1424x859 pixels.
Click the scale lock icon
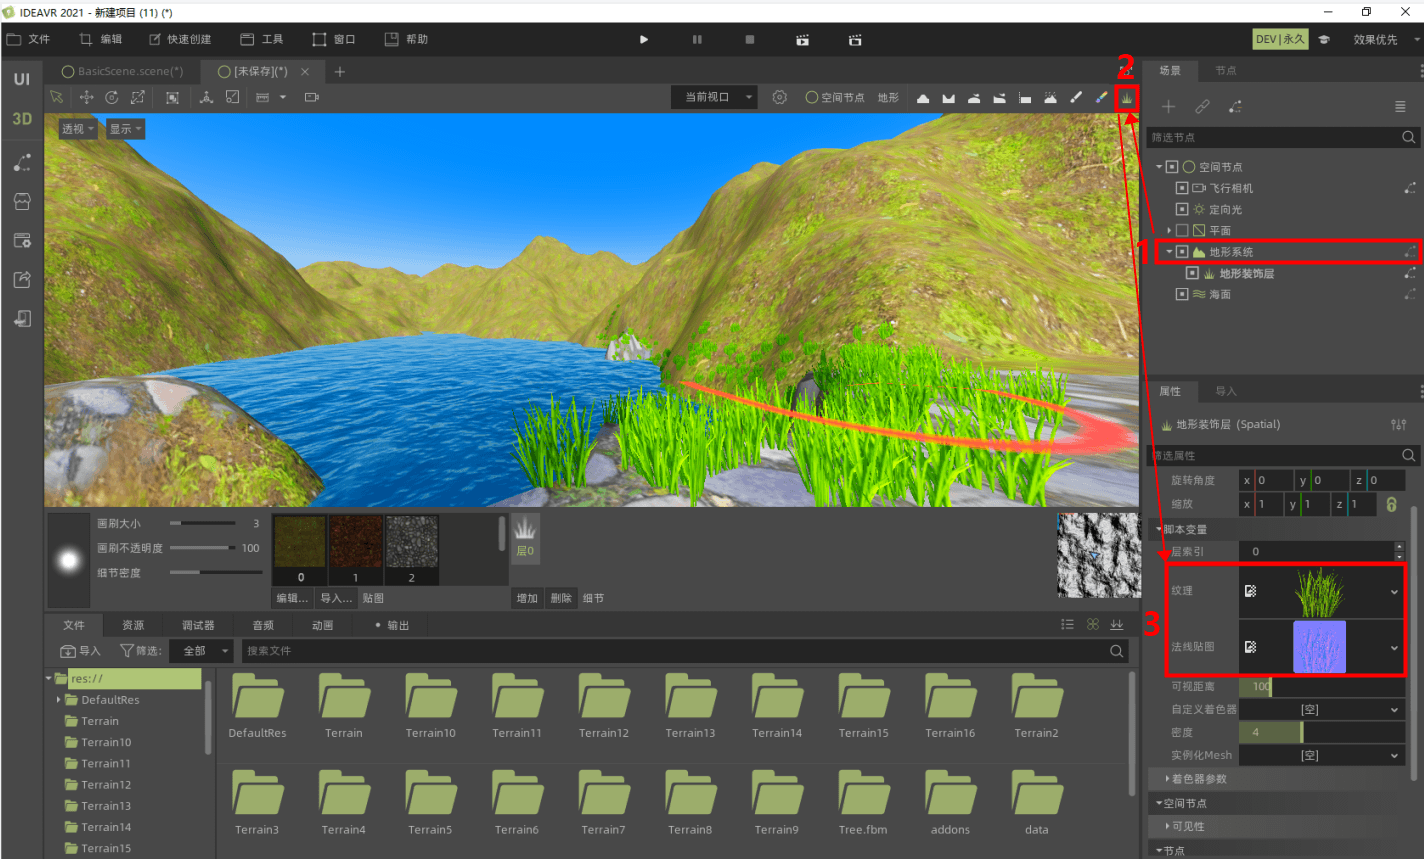(x=1391, y=505)
